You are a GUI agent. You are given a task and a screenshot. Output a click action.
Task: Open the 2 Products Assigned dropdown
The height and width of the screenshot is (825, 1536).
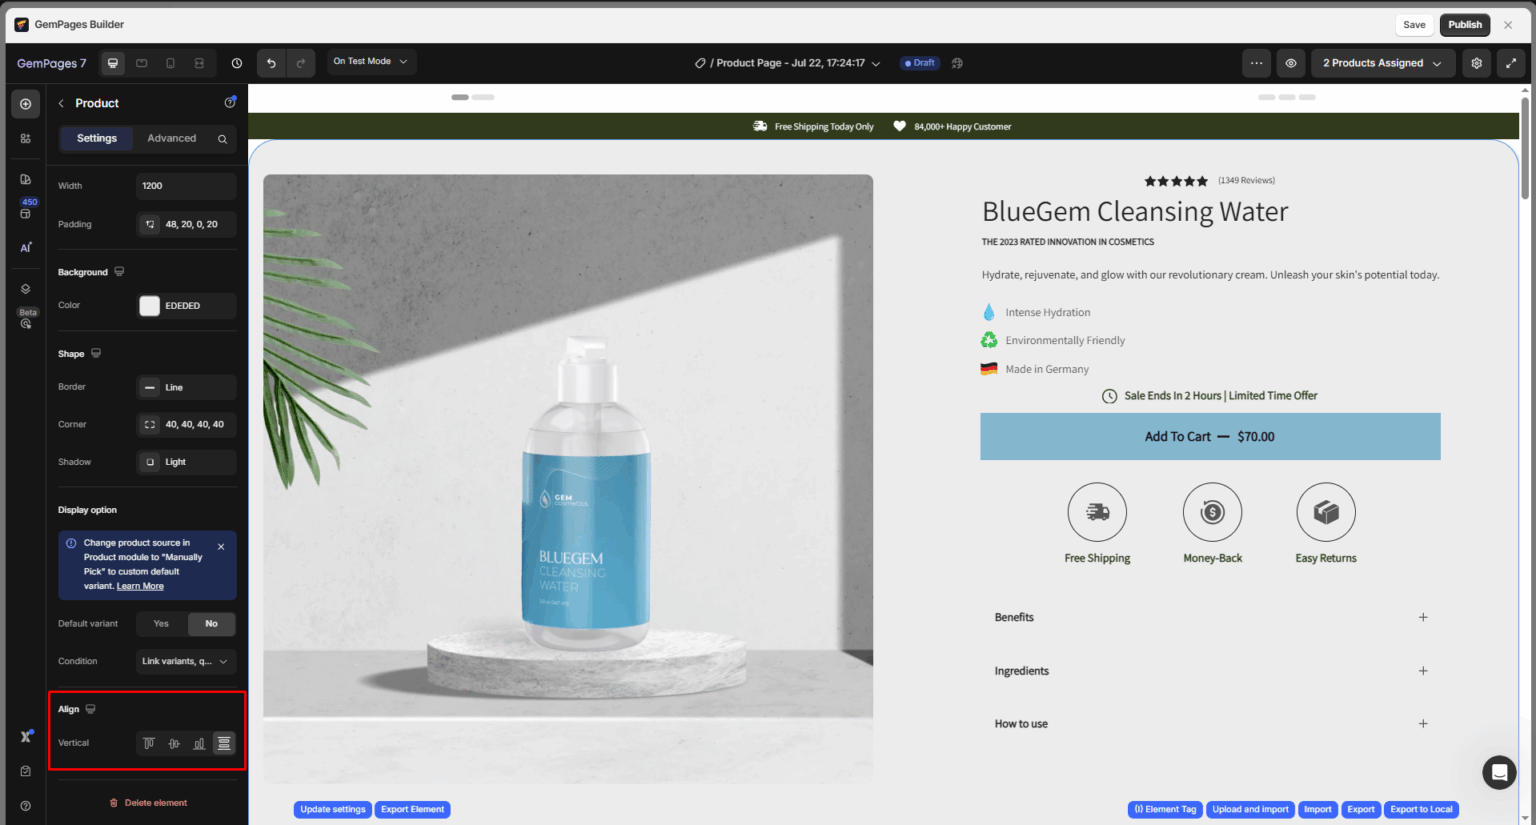pyautogui.click(x=1382, y=63)
